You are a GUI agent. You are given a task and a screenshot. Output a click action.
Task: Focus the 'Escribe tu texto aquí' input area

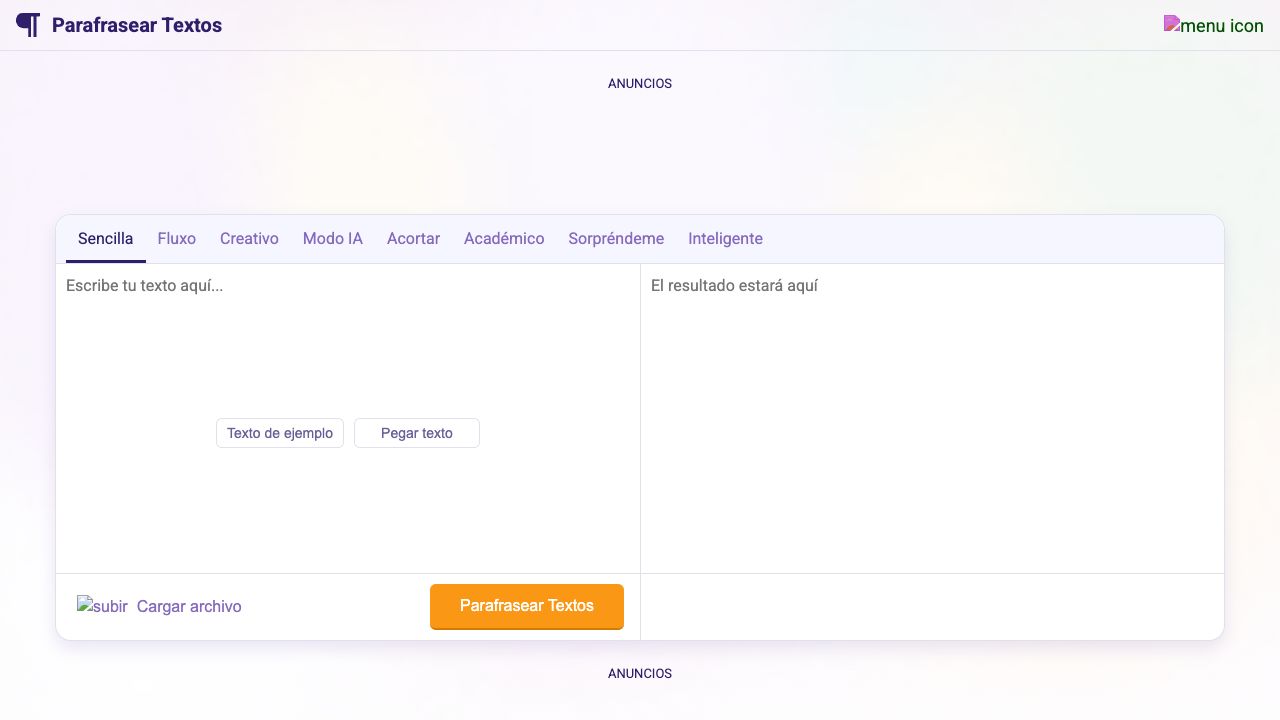click(347, 340)
